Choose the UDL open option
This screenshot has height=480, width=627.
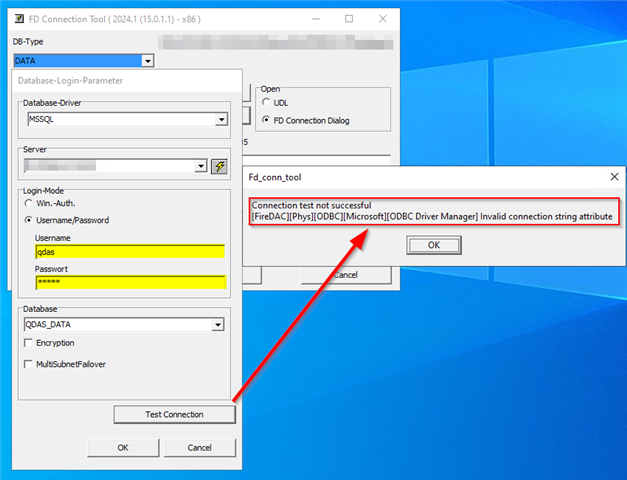point(266,102)
